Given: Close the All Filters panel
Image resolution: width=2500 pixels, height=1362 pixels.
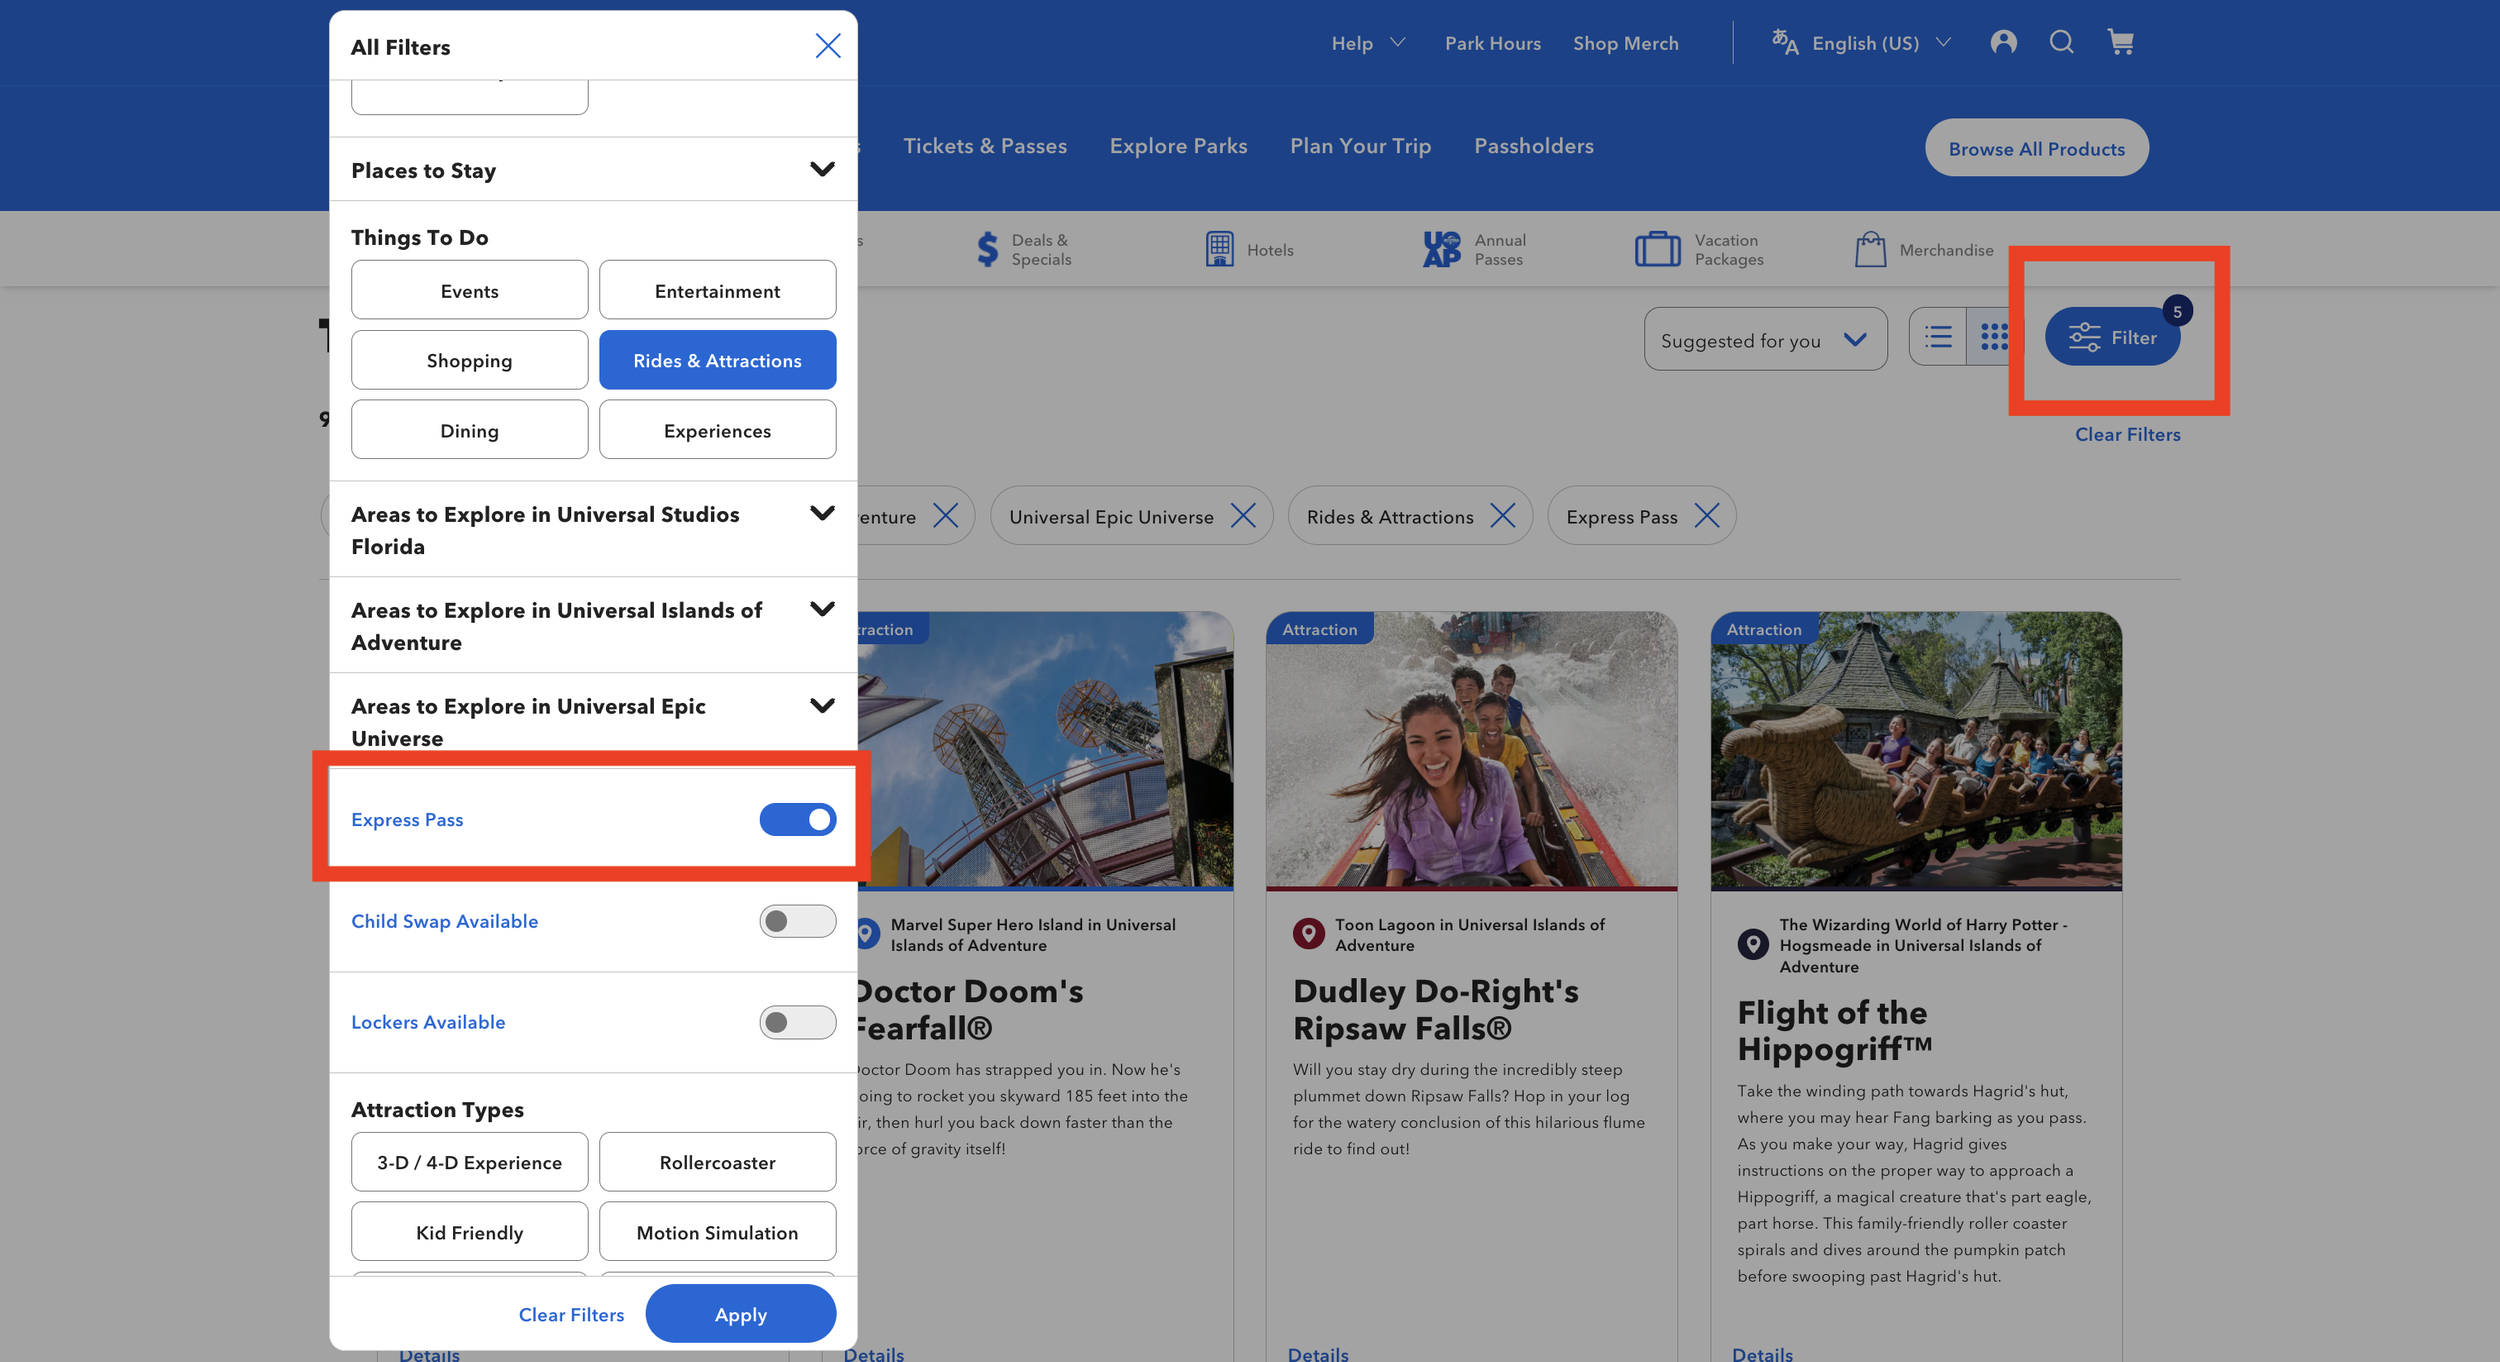Looking at the screenshot, I should (x=827, y=46).
